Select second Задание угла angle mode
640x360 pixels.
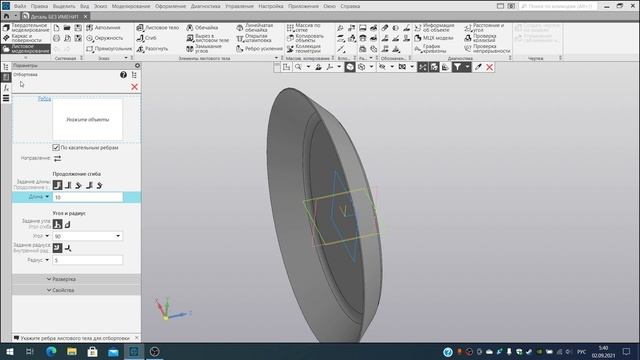click(x=68, y=224)
